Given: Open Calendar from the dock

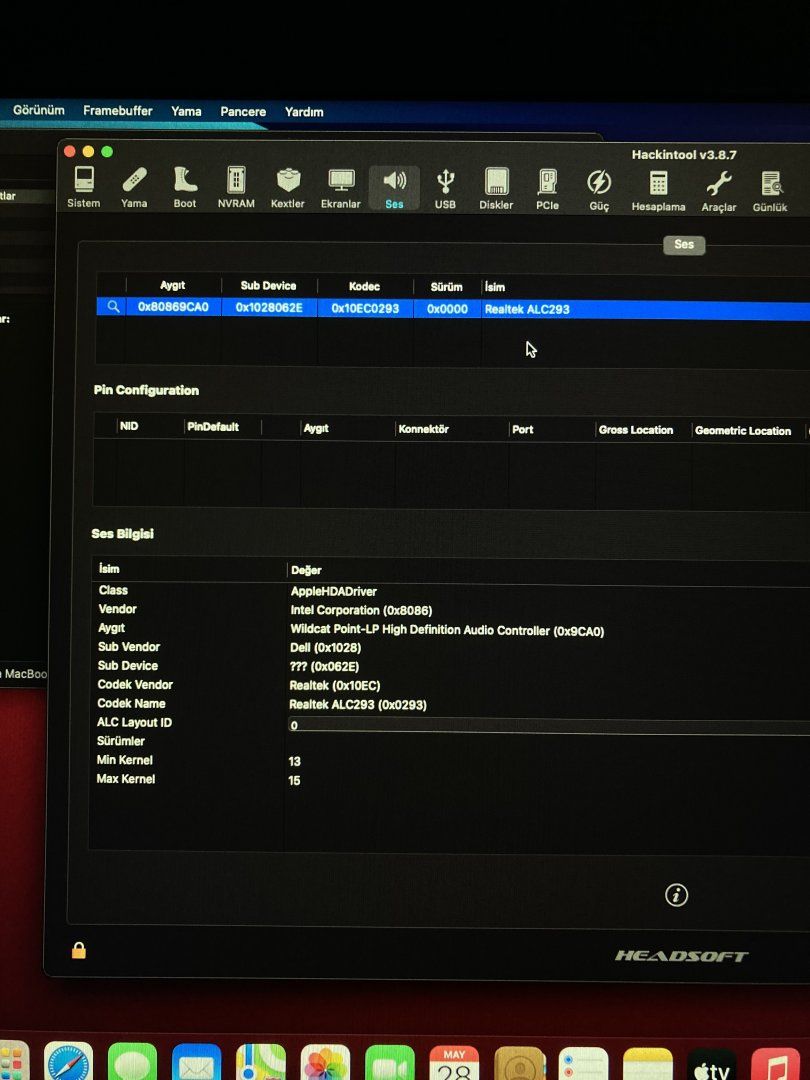Looking at the screenshot, I should click(x=454, y=1063).
